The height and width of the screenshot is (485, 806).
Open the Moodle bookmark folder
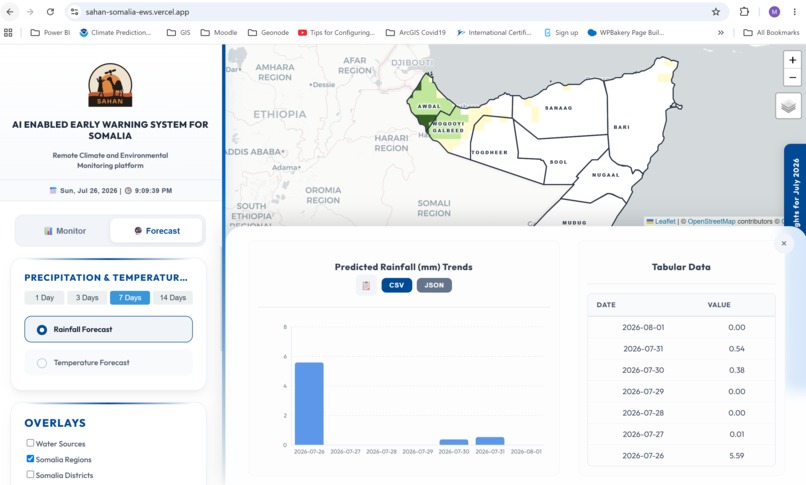219,32
